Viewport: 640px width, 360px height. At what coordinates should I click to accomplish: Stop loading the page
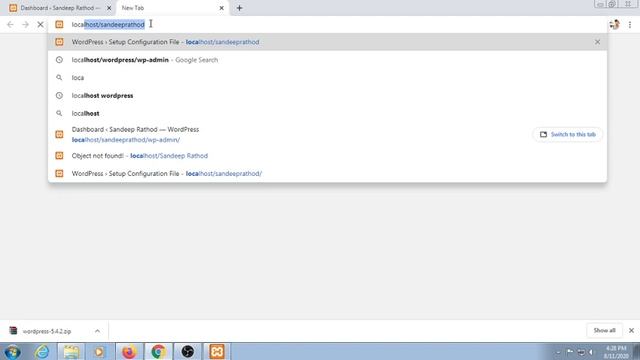pyautogui.click(x=40, y=24)
